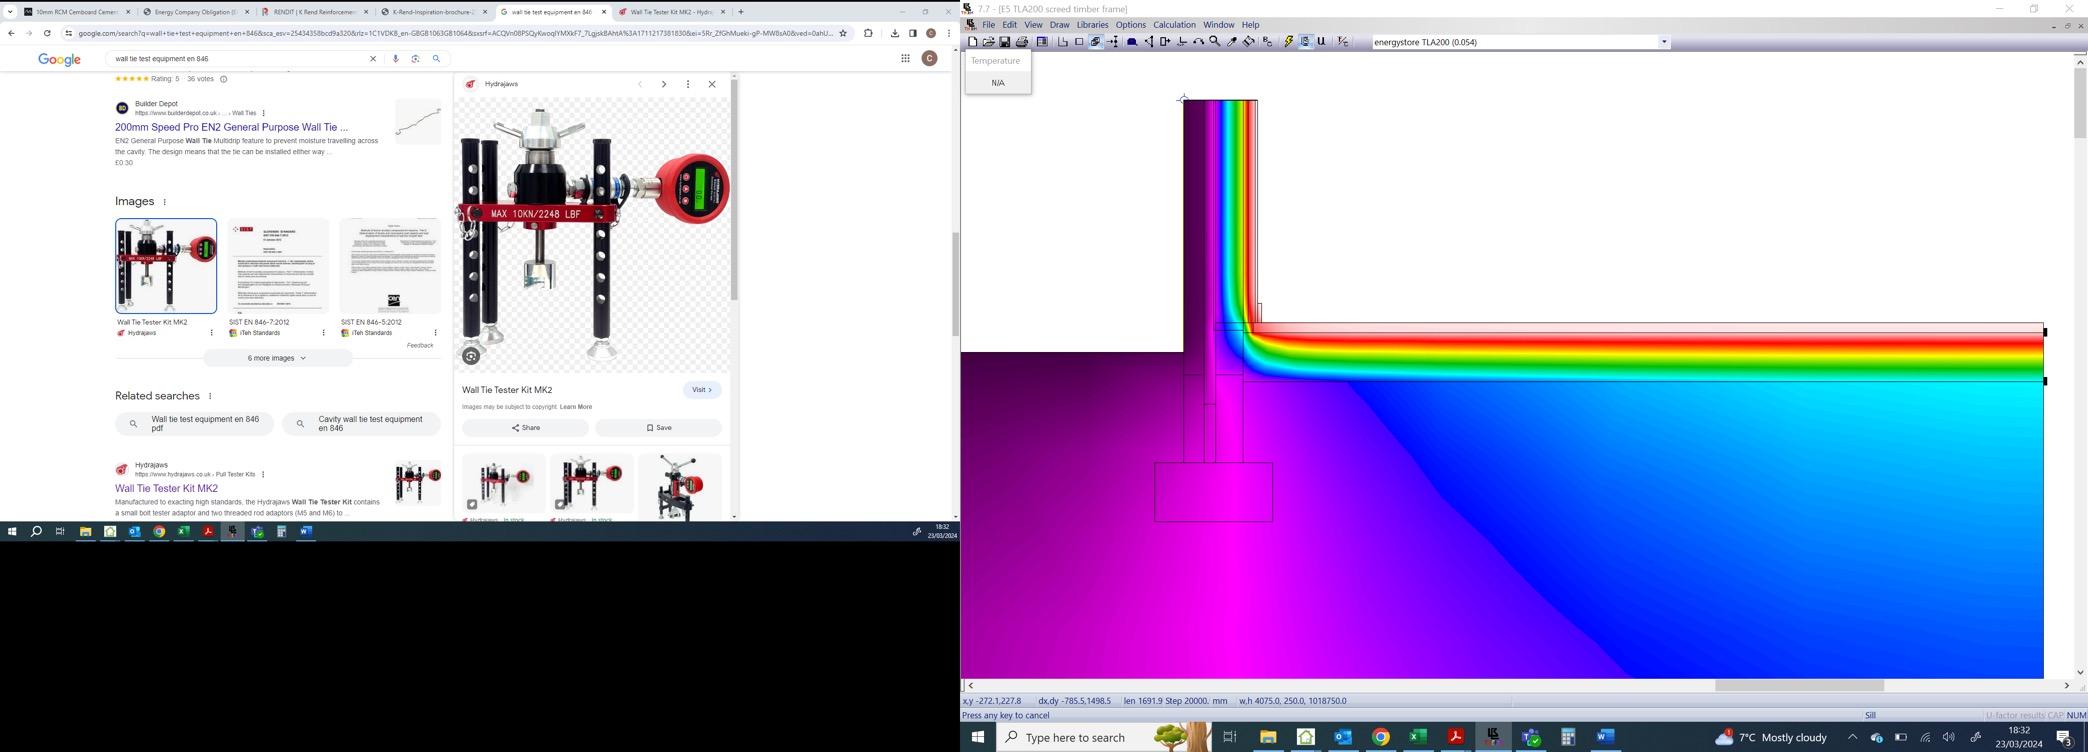Launch Excel from the main taskbar
Image resolution: width=2088 pixels, height=752 pixels.
(x=1418, y=737)
